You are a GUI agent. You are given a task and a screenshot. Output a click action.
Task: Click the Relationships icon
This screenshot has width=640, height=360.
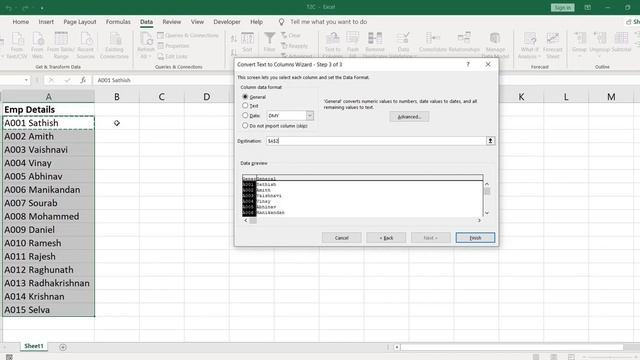464,42
